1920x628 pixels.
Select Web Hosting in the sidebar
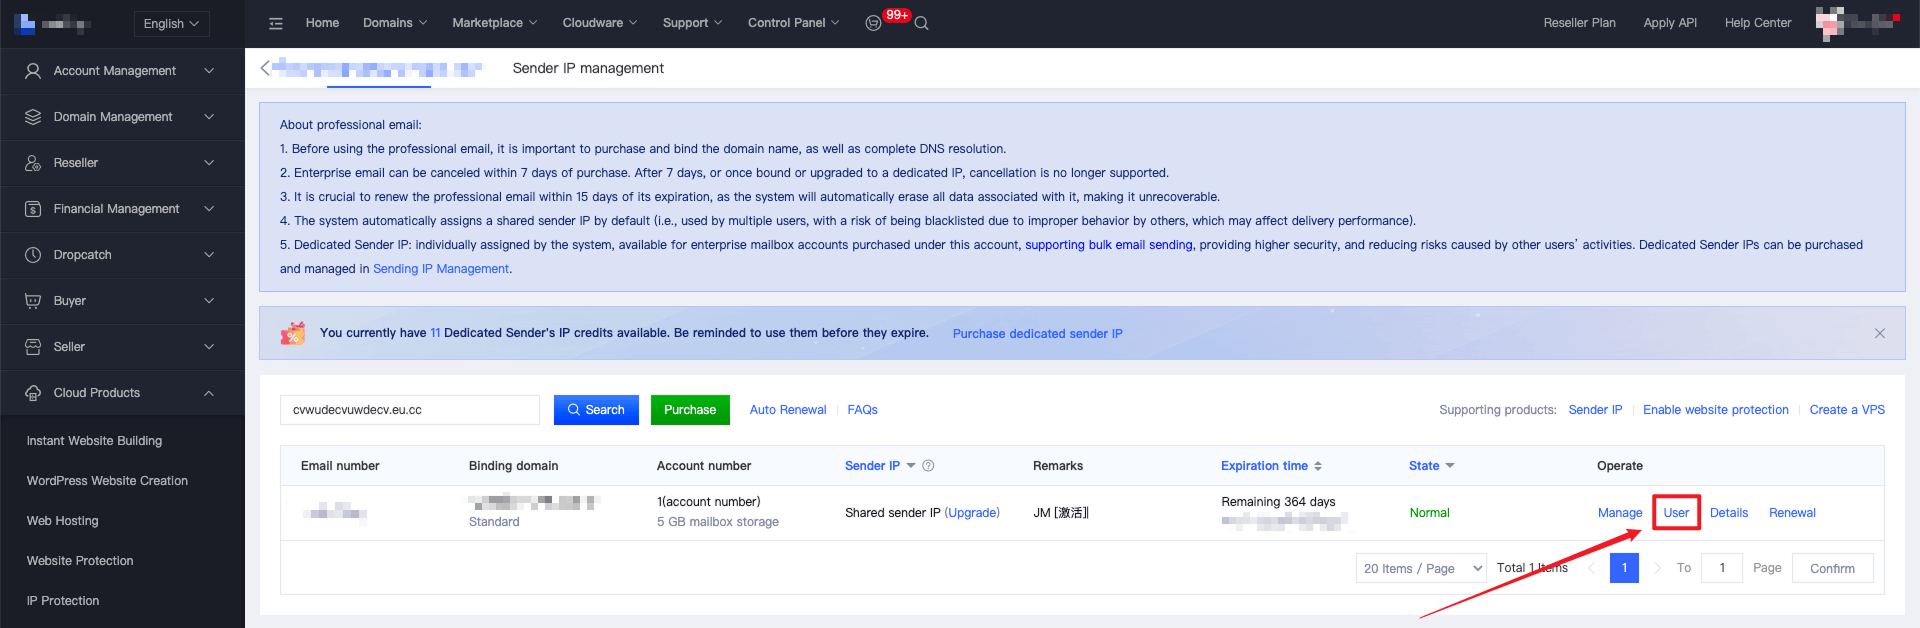[63, 521]
